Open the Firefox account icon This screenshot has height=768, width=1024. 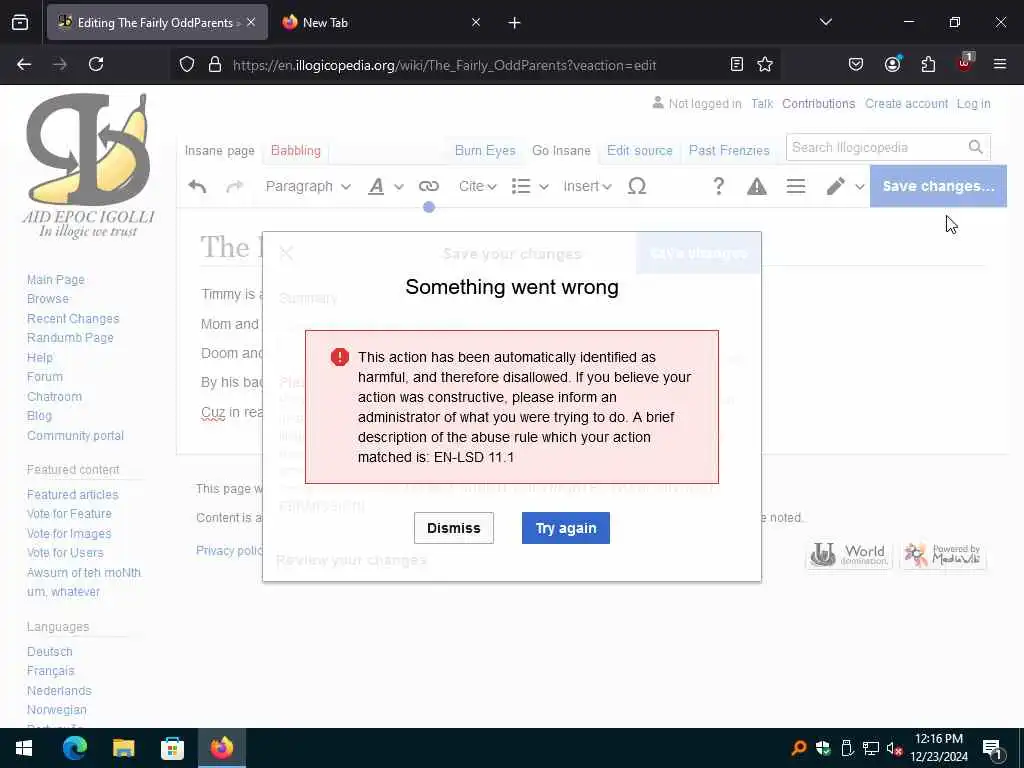point(892,64)
